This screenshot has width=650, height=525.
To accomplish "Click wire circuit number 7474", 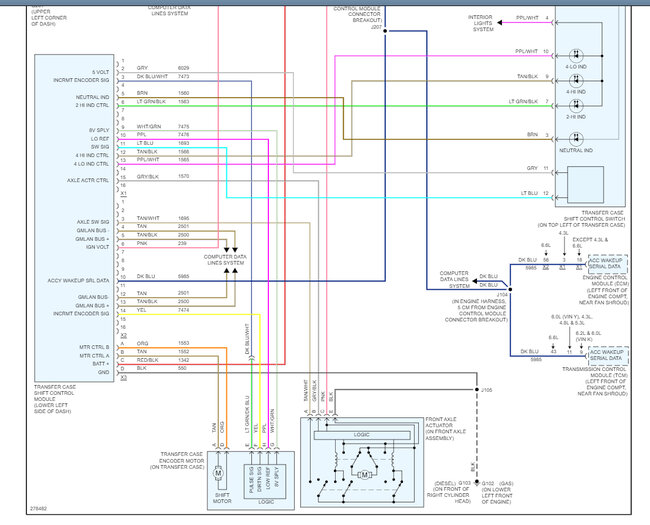I will pyautogui.click(x=184, y=310).
